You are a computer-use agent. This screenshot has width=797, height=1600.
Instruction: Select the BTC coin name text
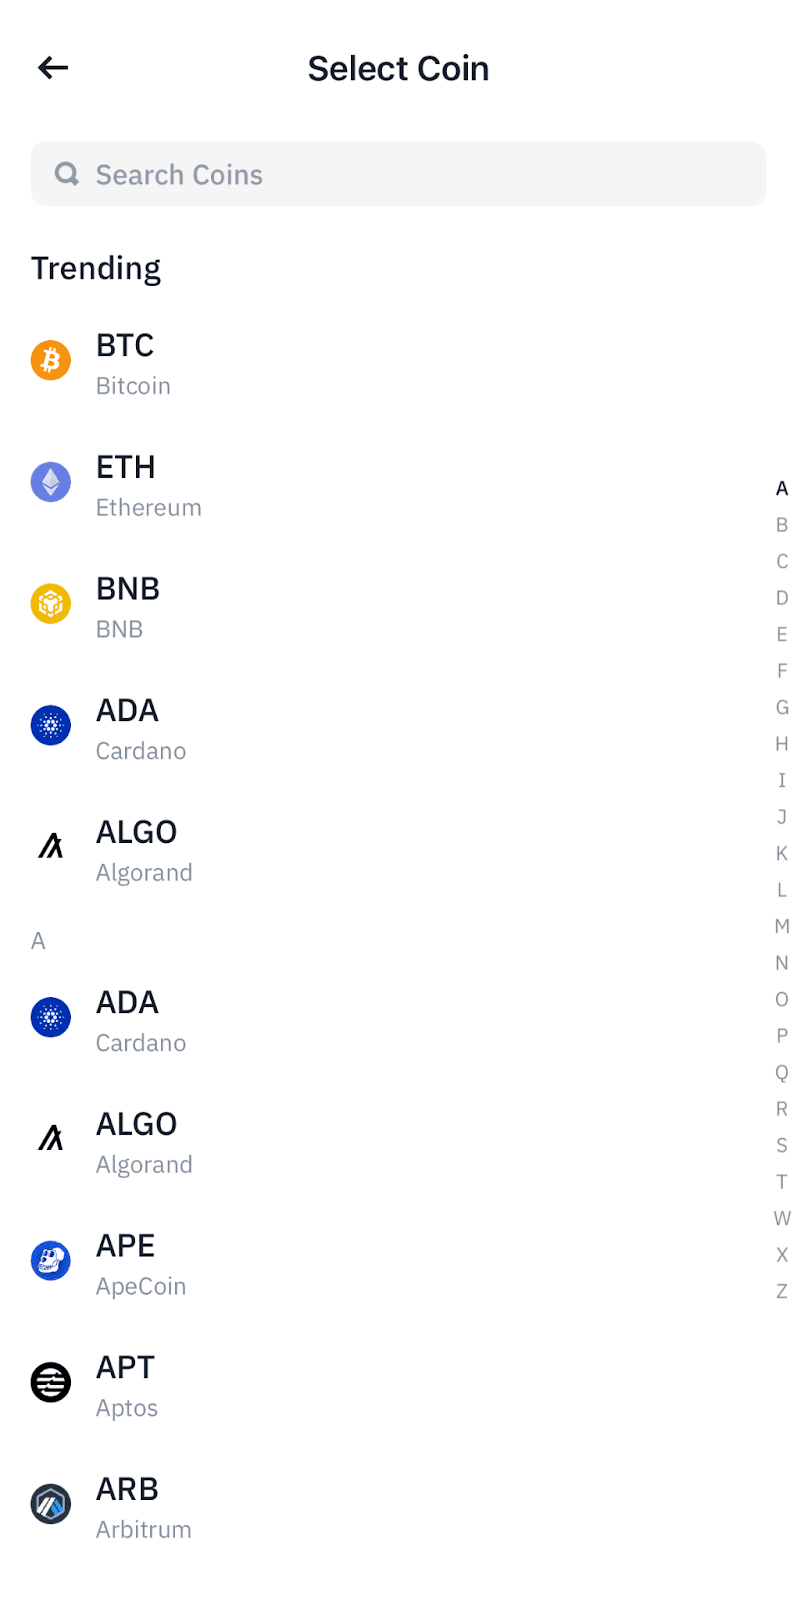125,346
